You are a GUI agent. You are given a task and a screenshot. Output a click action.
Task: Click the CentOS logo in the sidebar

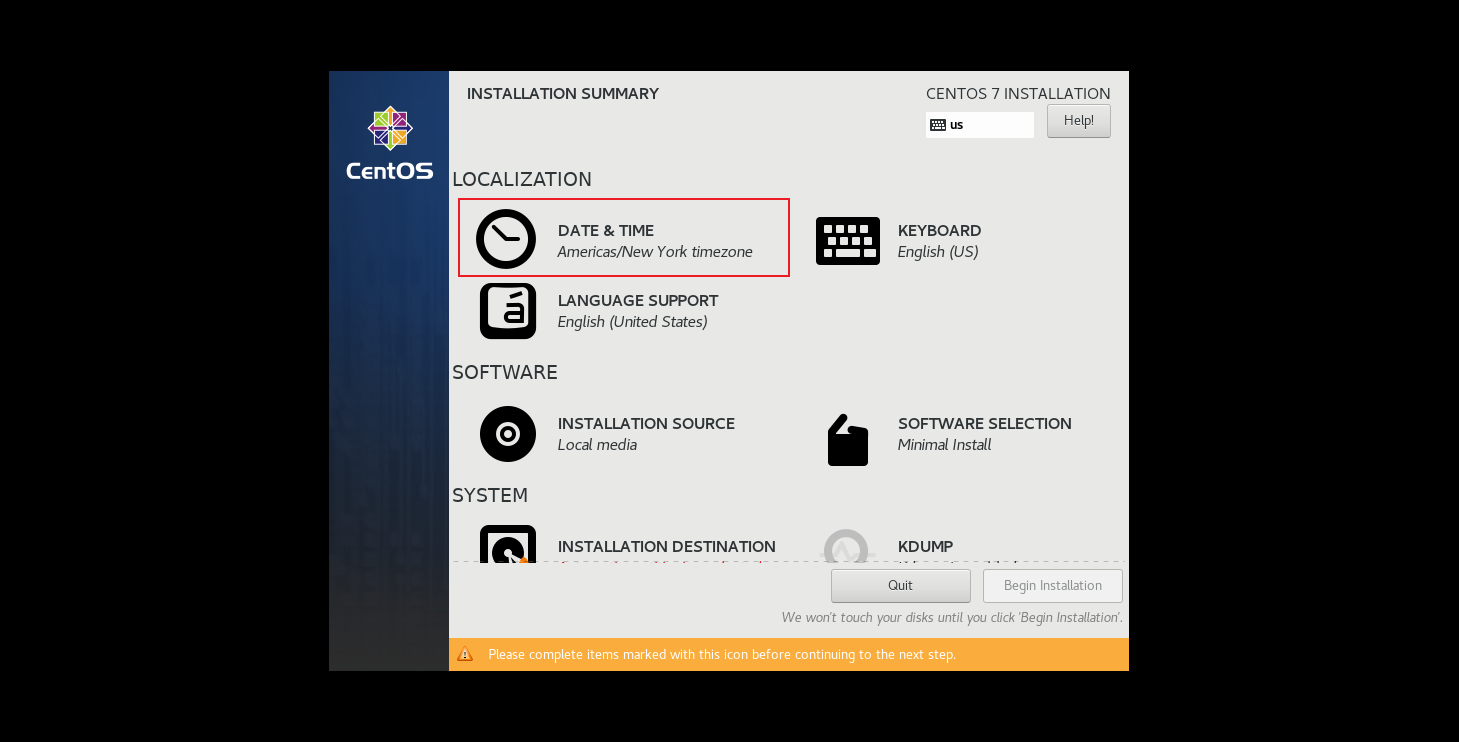tap(390, 143)
